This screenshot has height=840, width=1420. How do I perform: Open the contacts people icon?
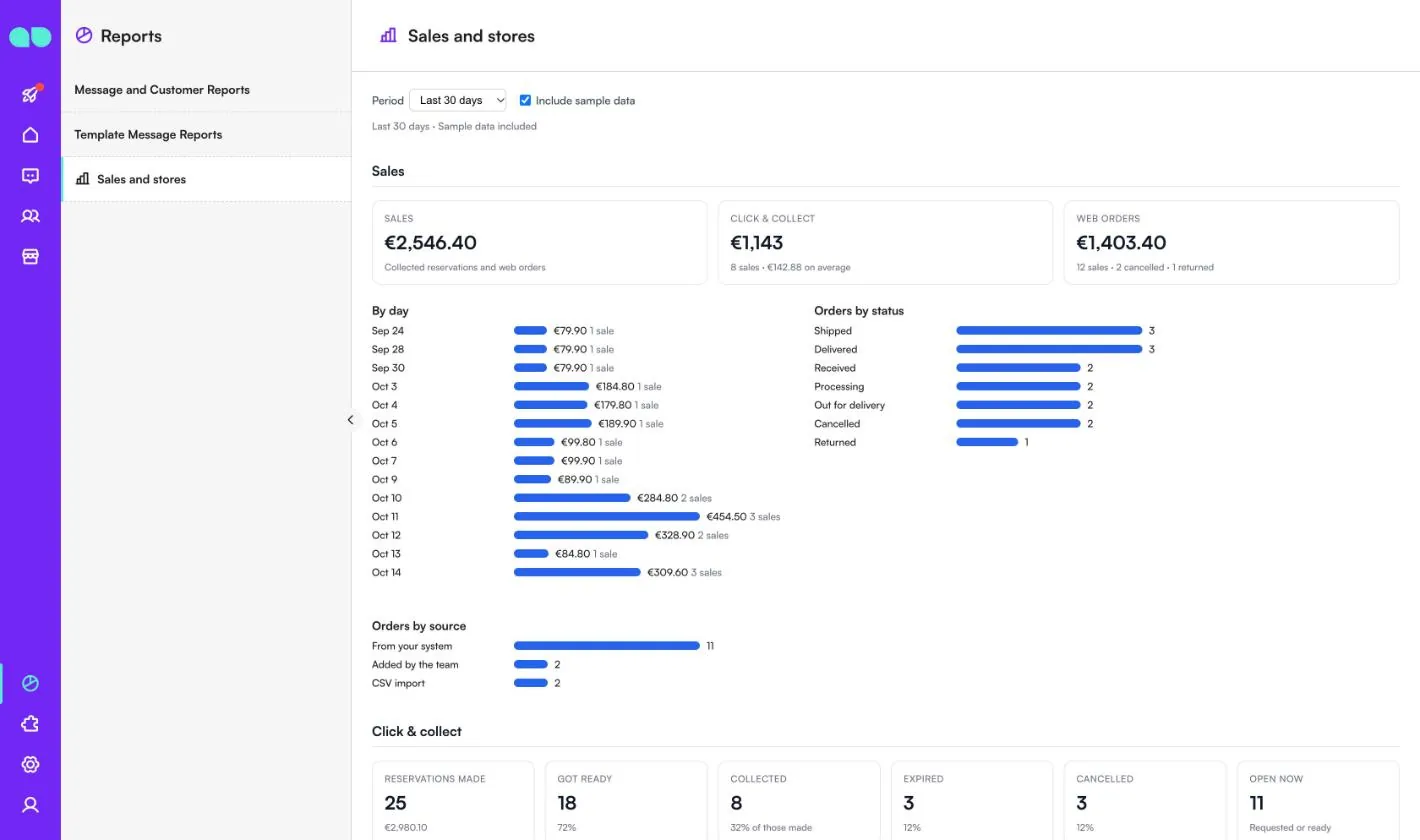point(30,216)
